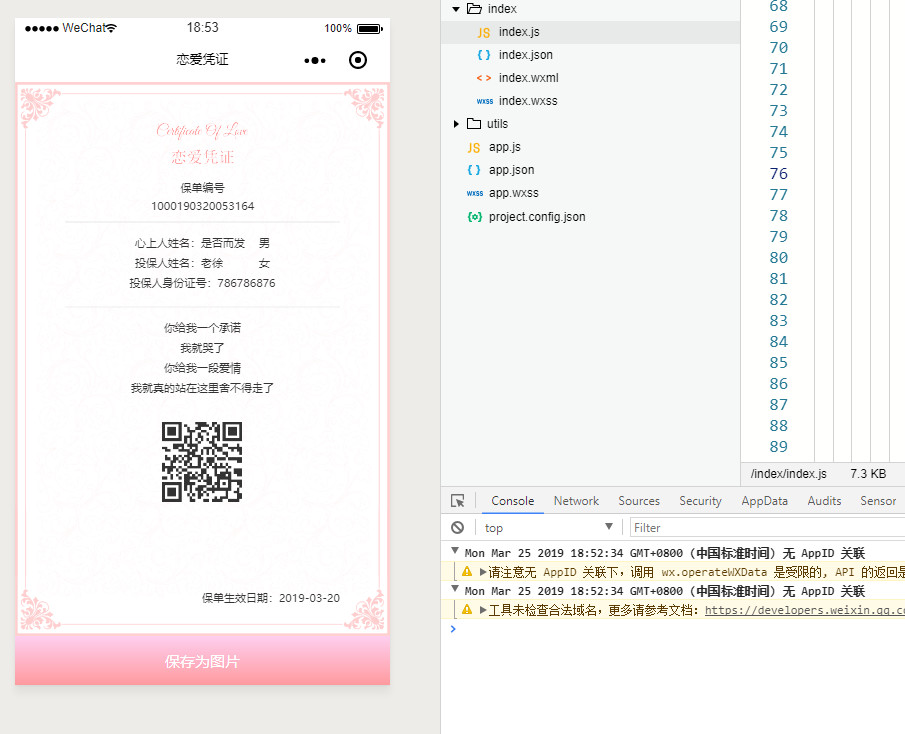Click the wxss icon beside app.wxss
This screenshot has height=734, width=905.
pyautogui.click(x=475, y=193)
